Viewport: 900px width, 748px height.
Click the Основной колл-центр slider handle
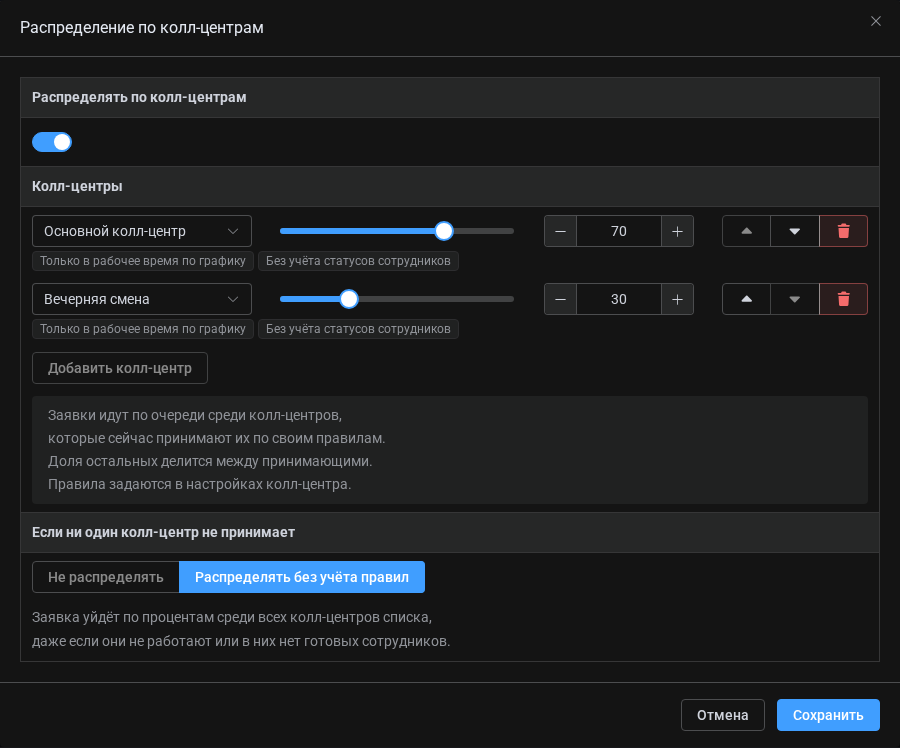coord(444,231)
